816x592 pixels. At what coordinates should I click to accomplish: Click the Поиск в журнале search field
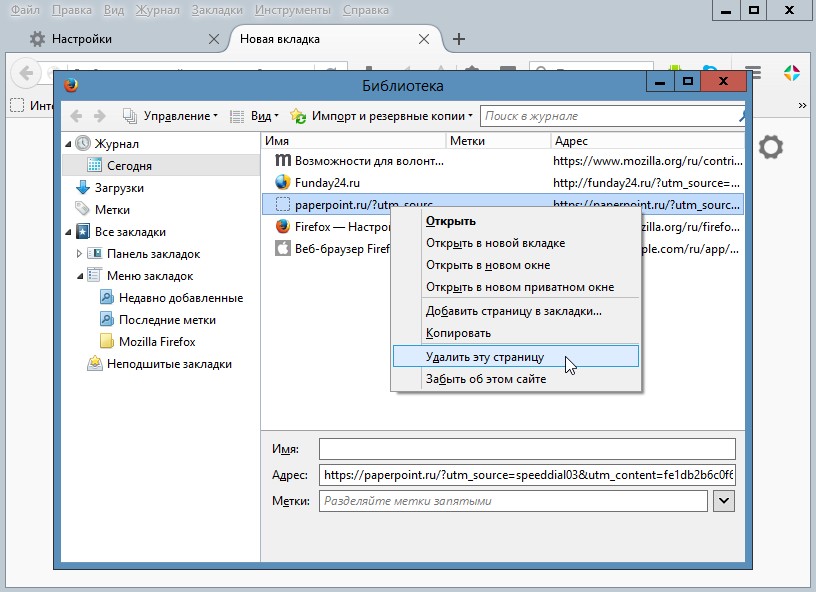coord(609,116)
